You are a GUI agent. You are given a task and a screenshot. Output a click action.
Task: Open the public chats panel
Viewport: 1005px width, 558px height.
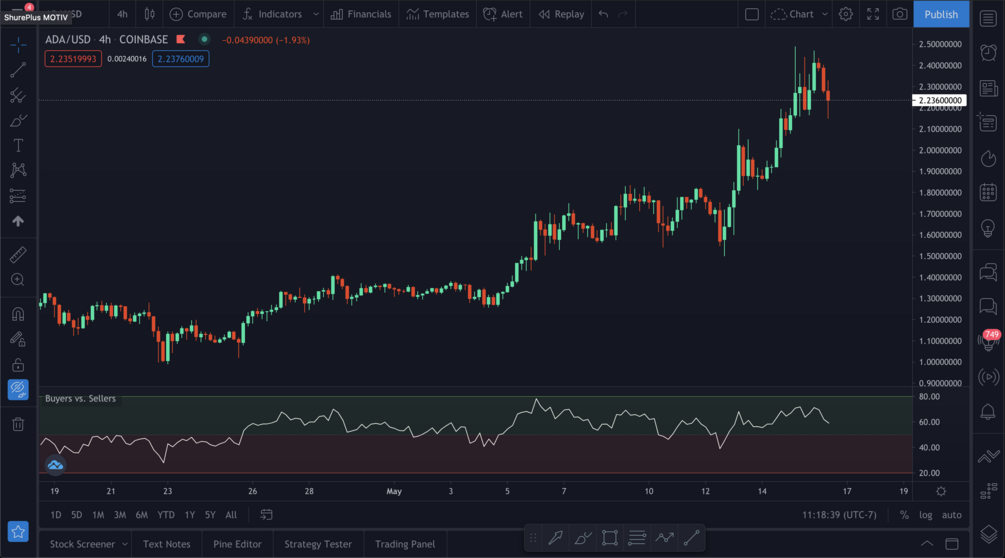click(x=988, y=272)
